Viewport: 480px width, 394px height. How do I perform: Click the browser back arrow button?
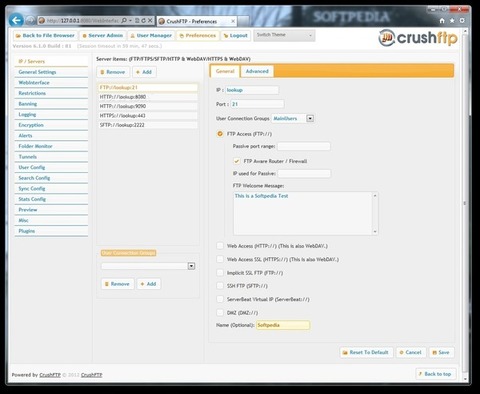16,20
